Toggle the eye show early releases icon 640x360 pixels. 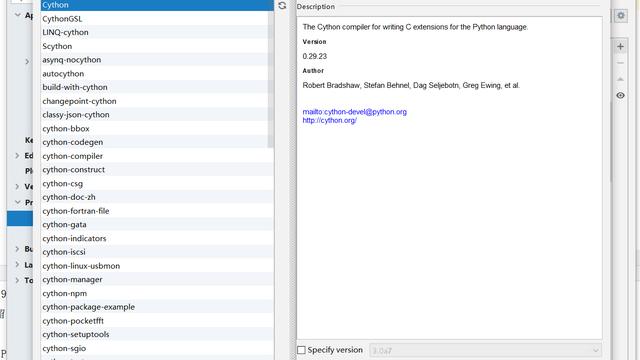coord(620,96)
